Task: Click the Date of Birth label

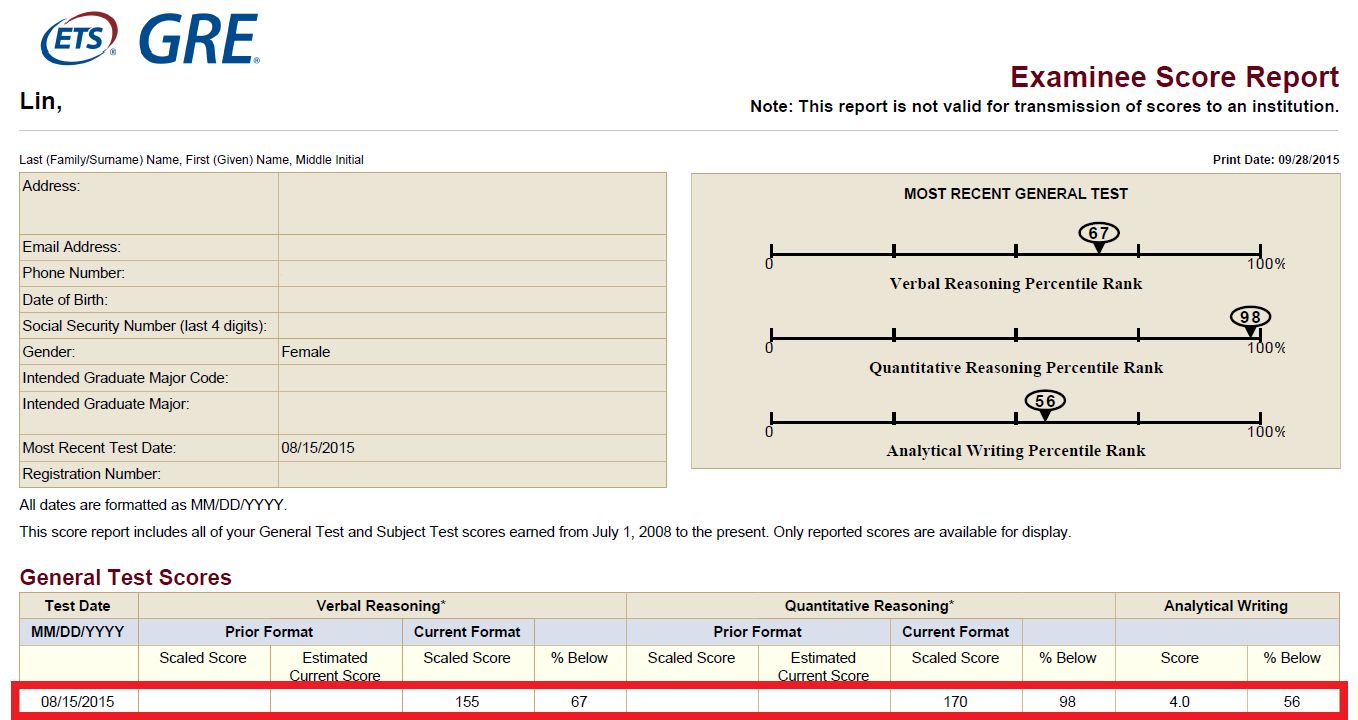Action: point(65,300)
